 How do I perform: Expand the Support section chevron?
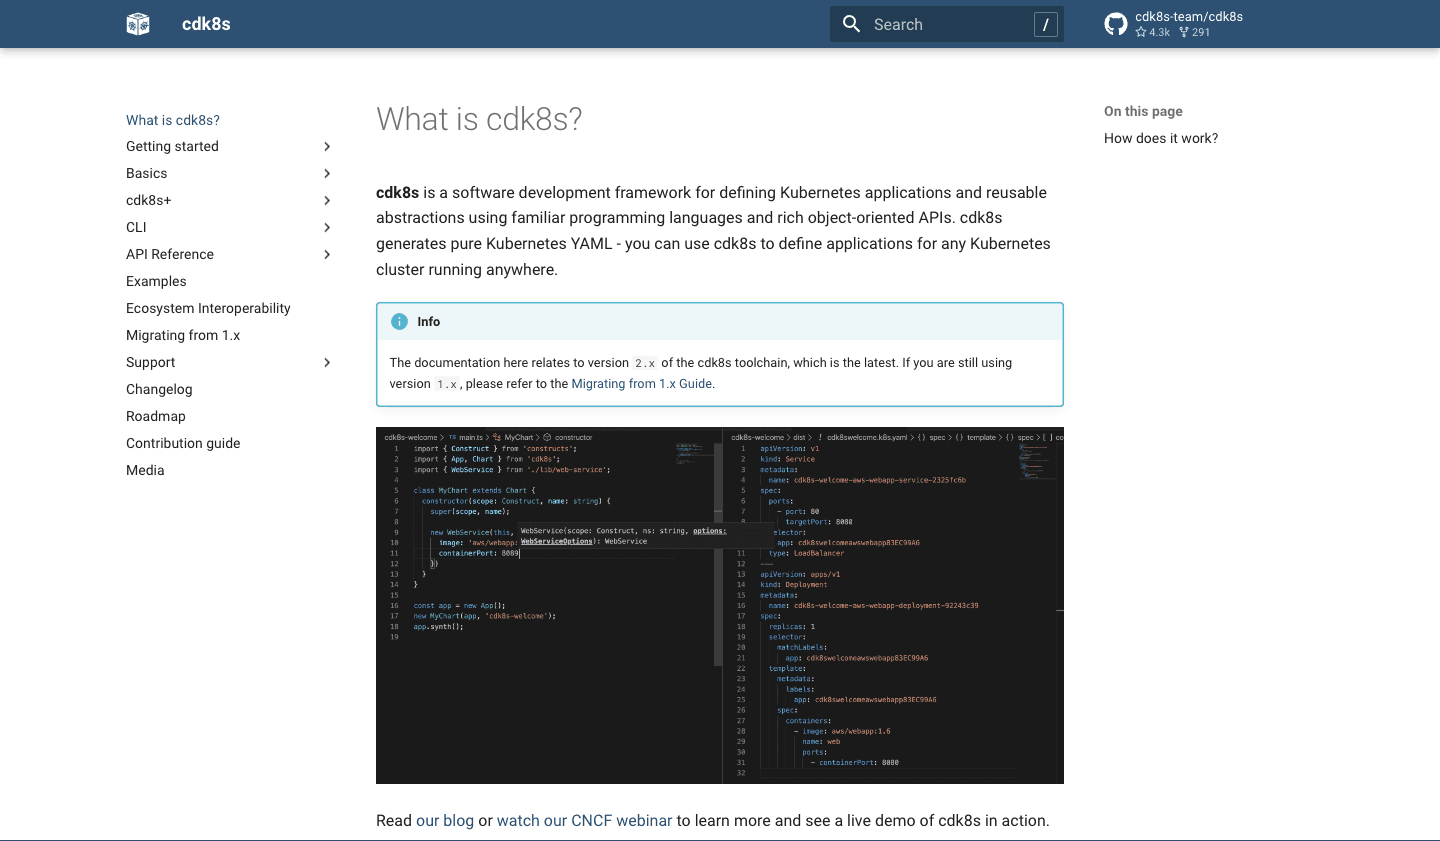click(x=327, y=362)
